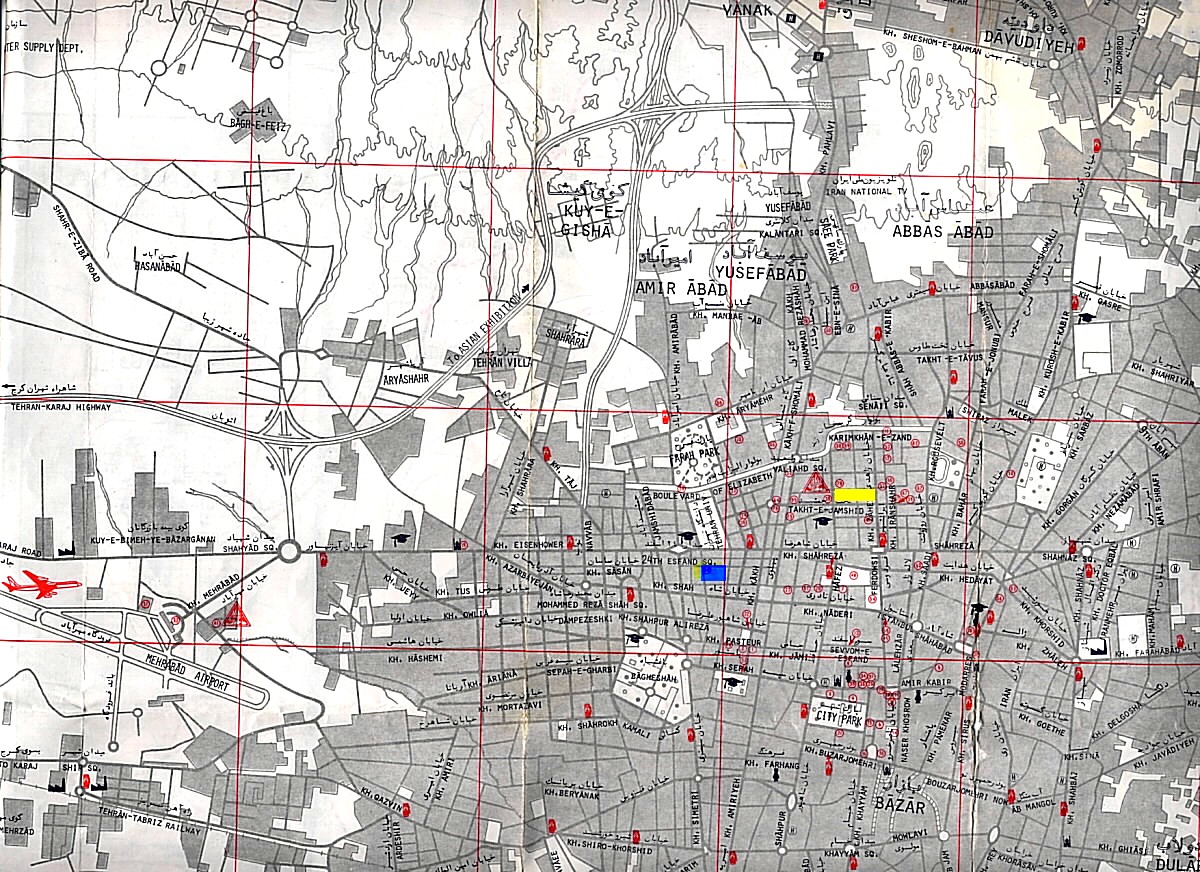Screen dimensions: 1200x872
Task: Click graduation cap icon below Takht-e-Jamshid
Action: (x=821, y=521)
